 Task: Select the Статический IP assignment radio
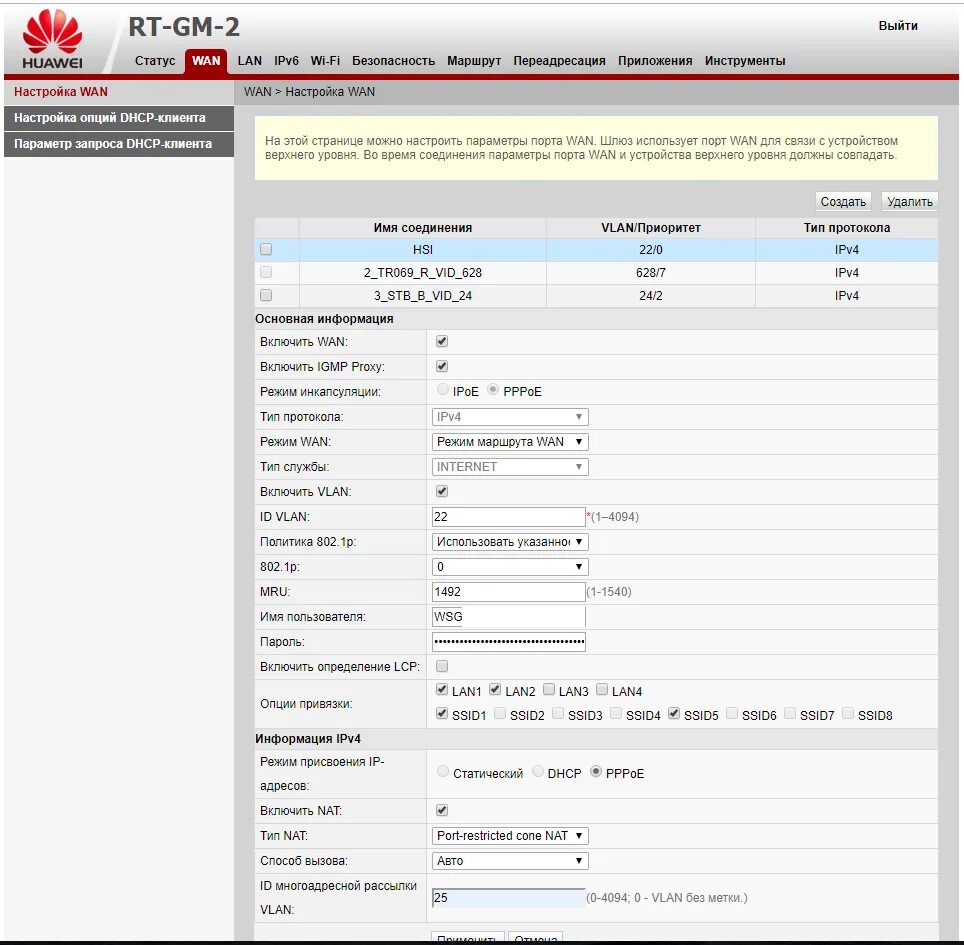click(443, 771)
